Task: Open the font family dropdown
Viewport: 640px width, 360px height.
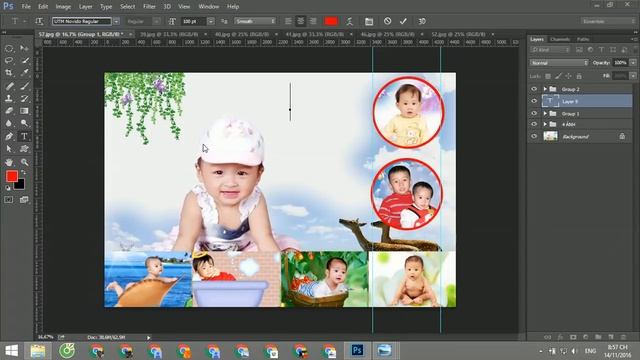Action: (116, 21)
